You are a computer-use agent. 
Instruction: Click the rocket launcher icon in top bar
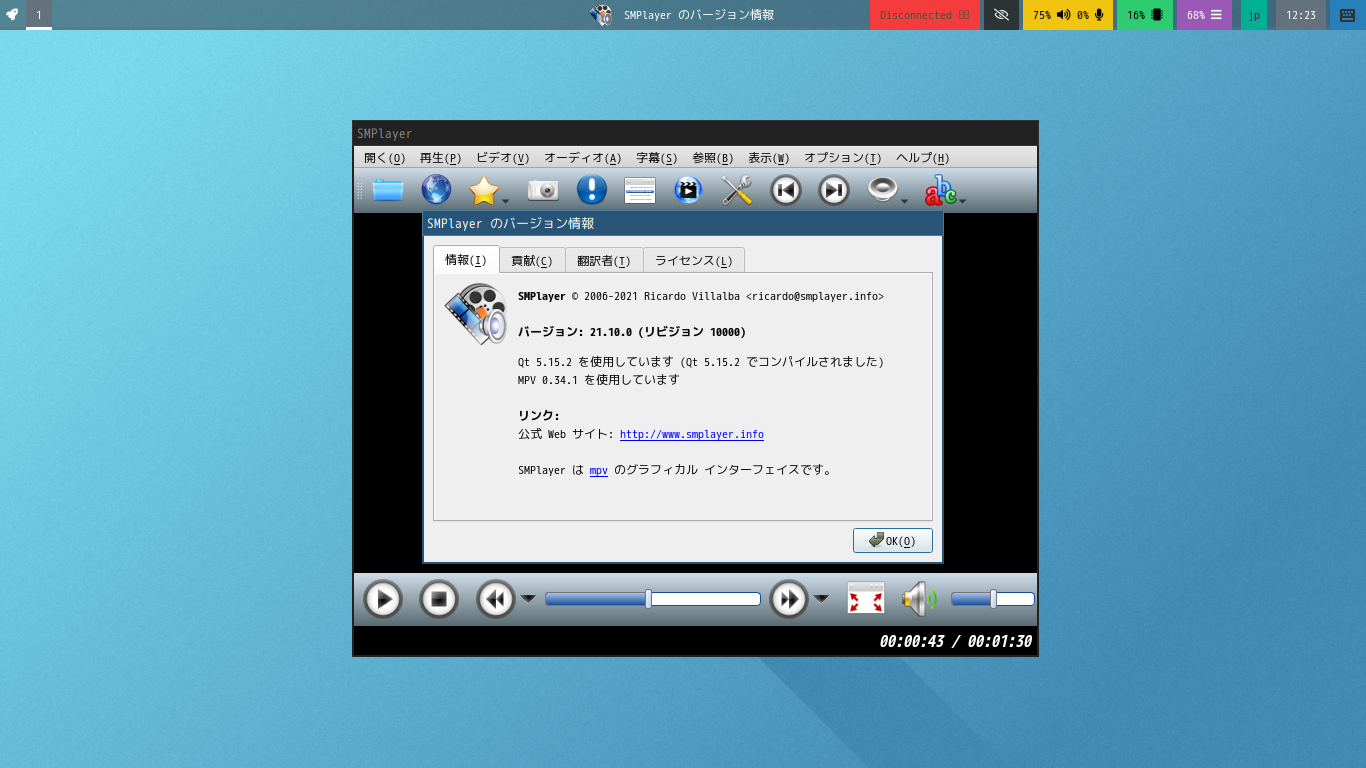pyautogui.click(x=12, y=15)
